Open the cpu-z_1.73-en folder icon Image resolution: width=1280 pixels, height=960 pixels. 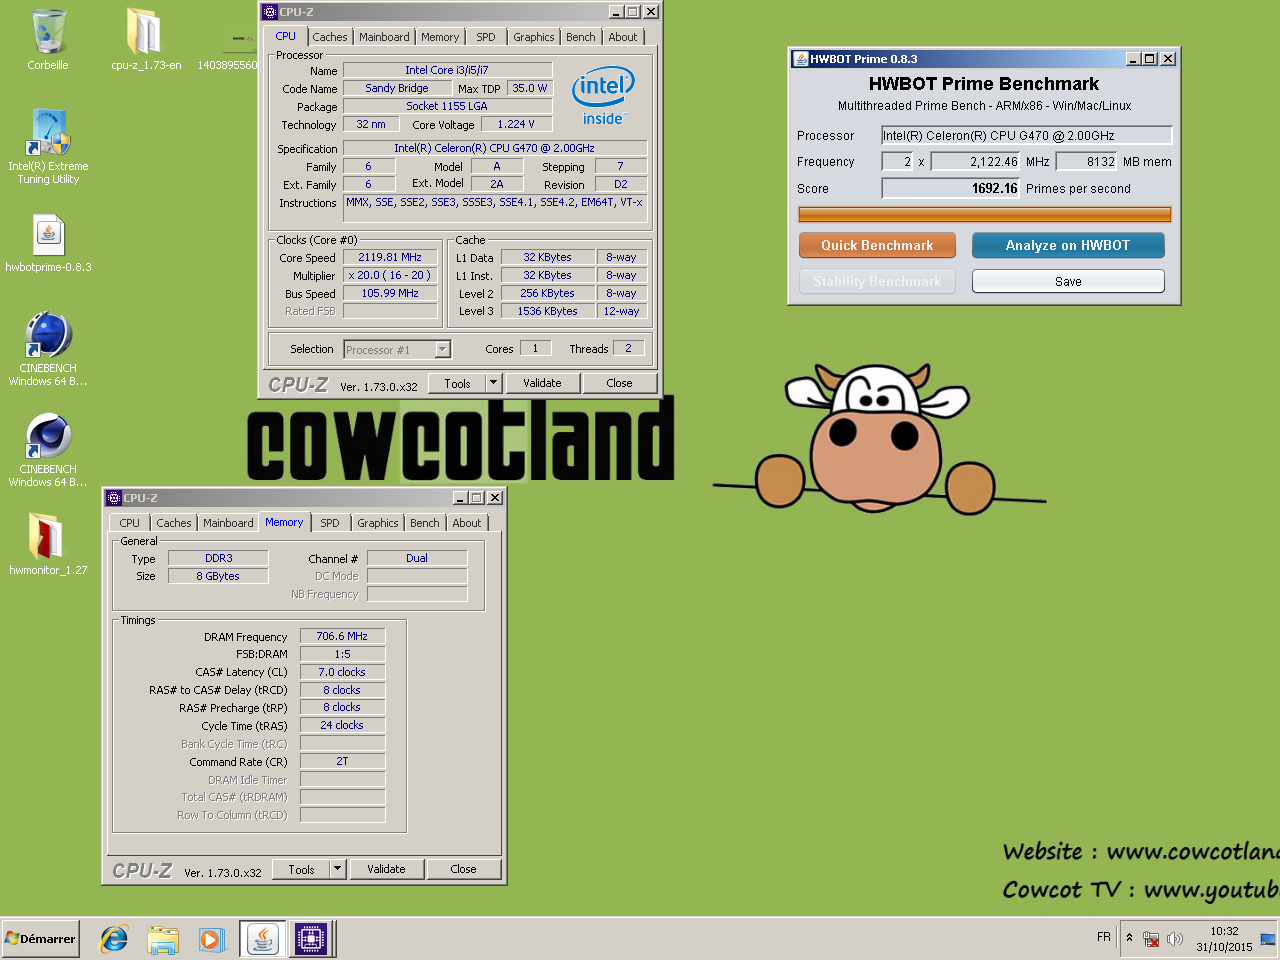click(146, 40)
